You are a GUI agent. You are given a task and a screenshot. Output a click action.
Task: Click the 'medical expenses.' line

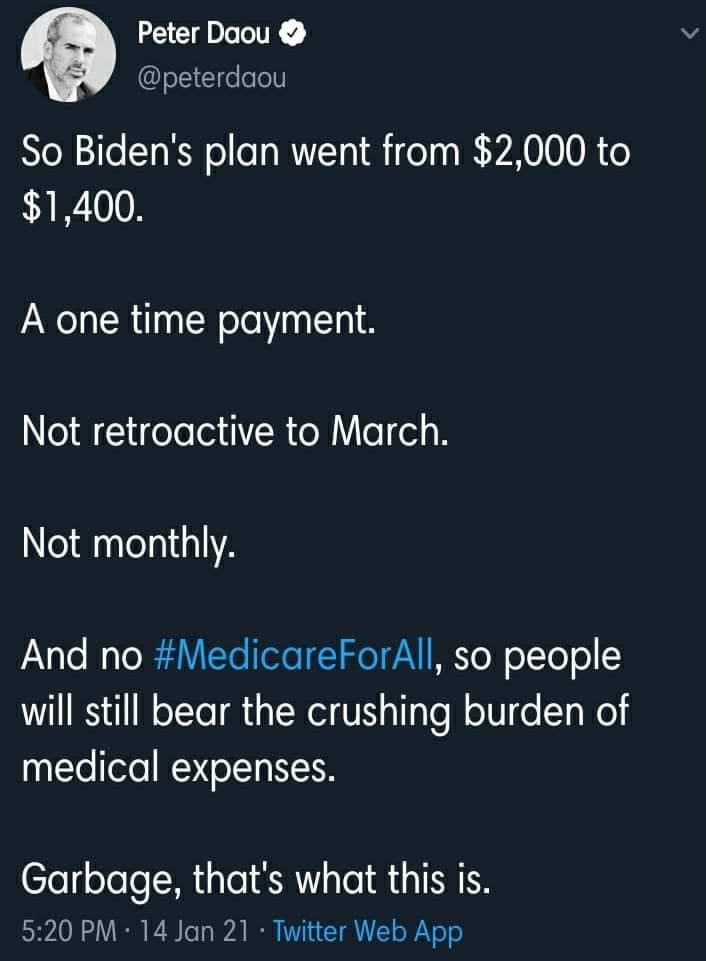point(179,768)
